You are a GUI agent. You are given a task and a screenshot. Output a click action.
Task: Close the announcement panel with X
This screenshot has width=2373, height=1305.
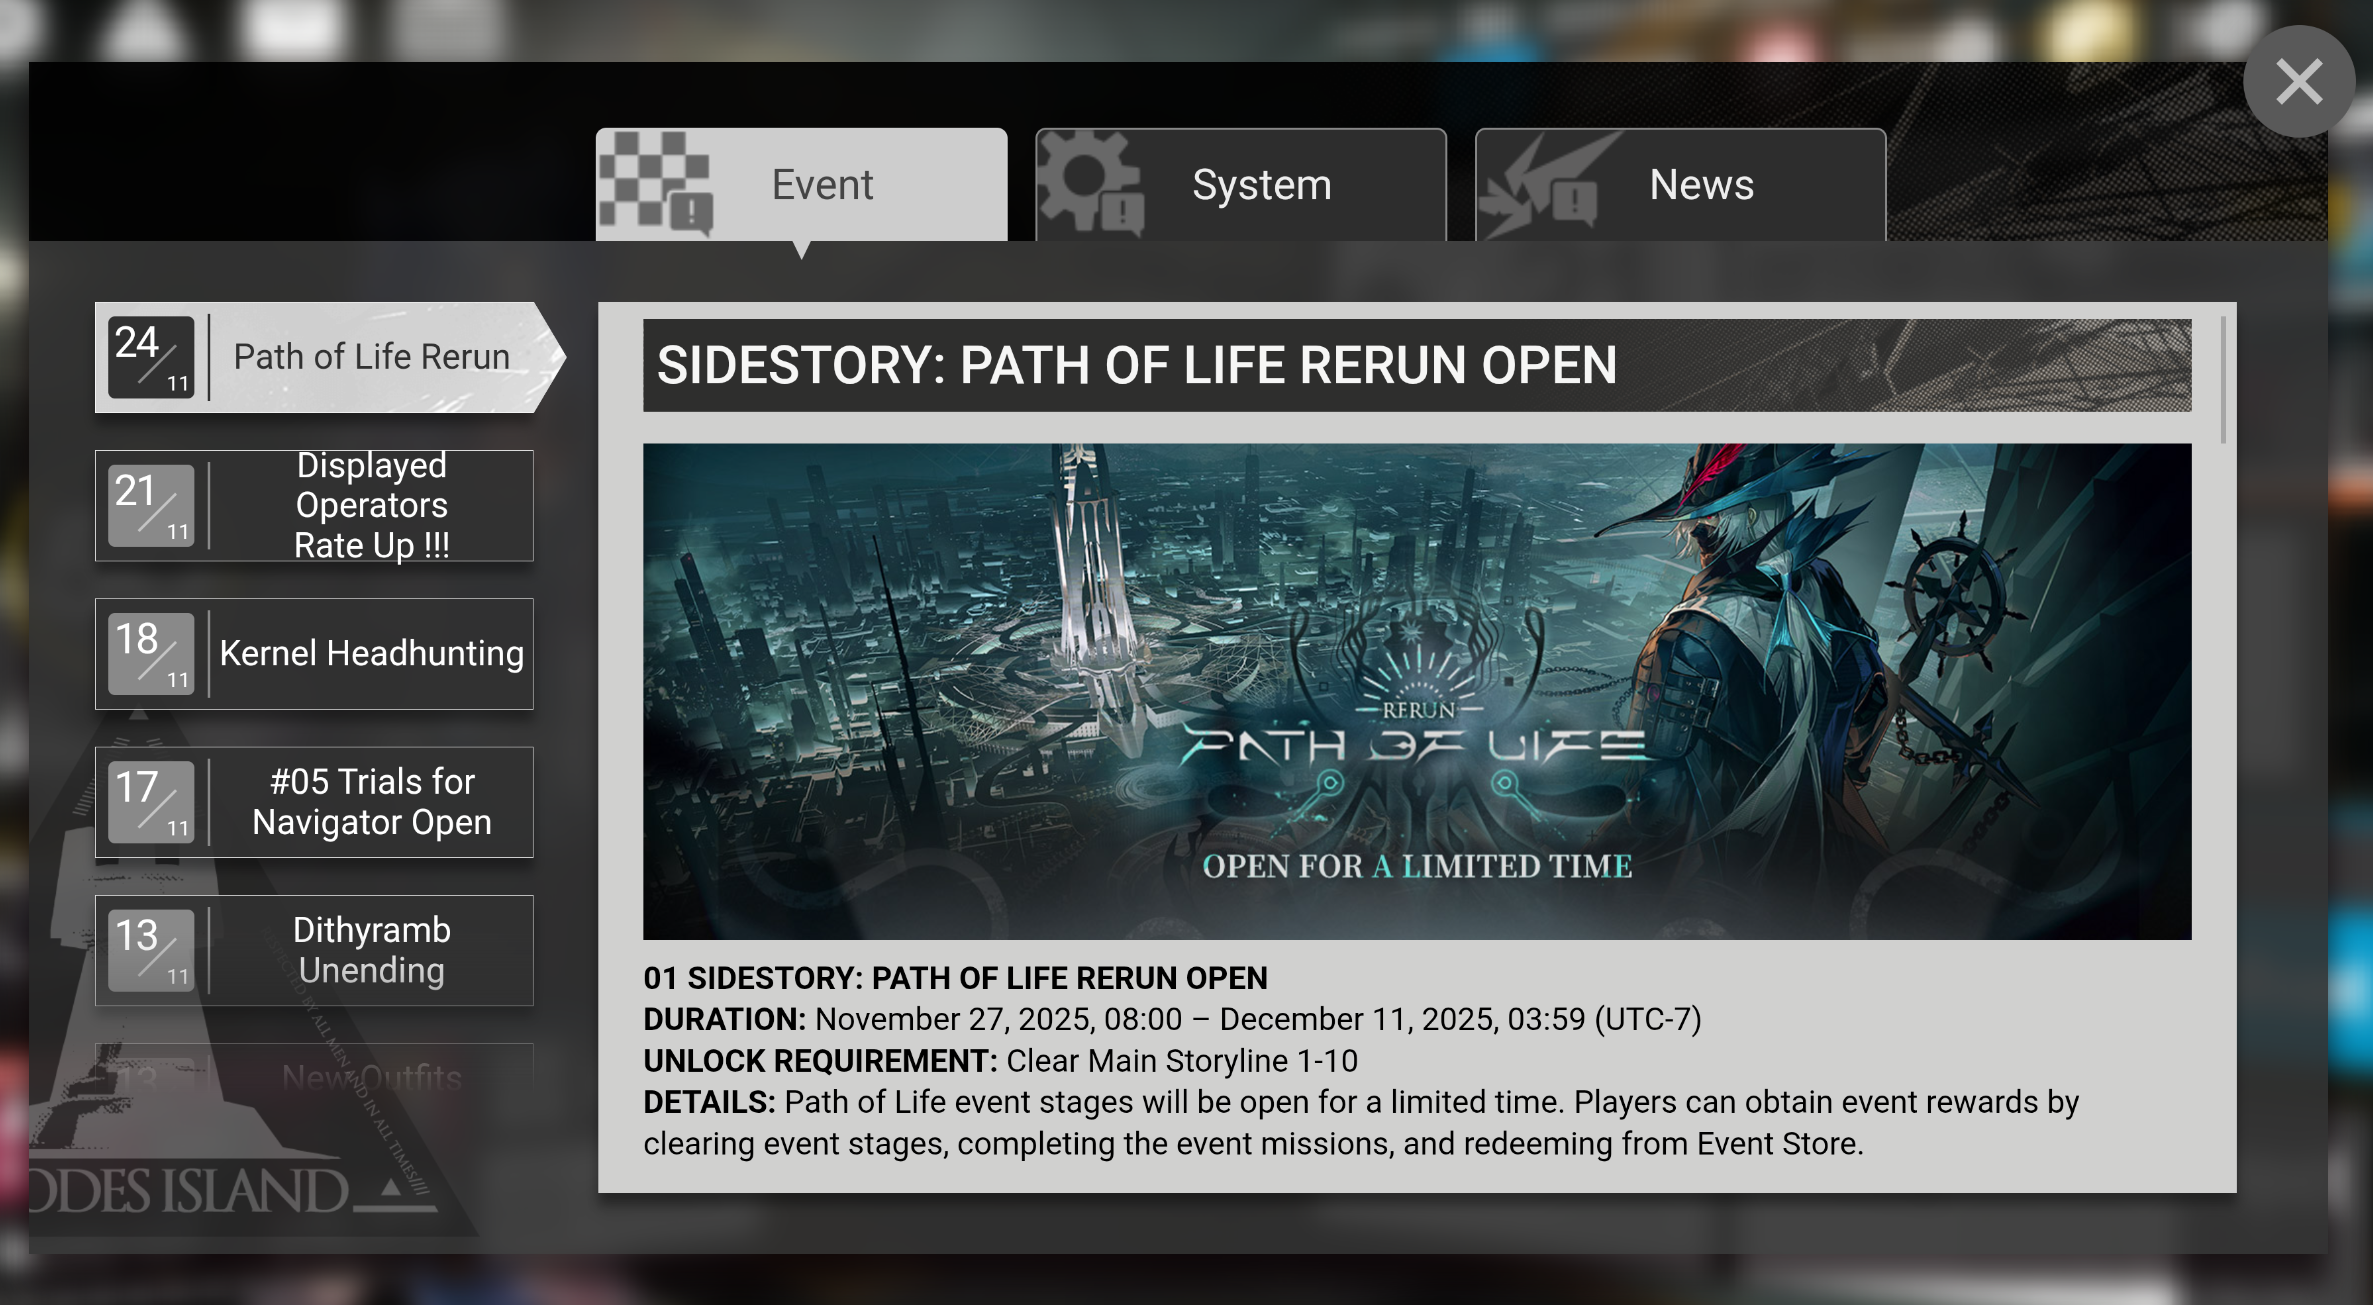pyautogui.click(x=2298, y=82)
